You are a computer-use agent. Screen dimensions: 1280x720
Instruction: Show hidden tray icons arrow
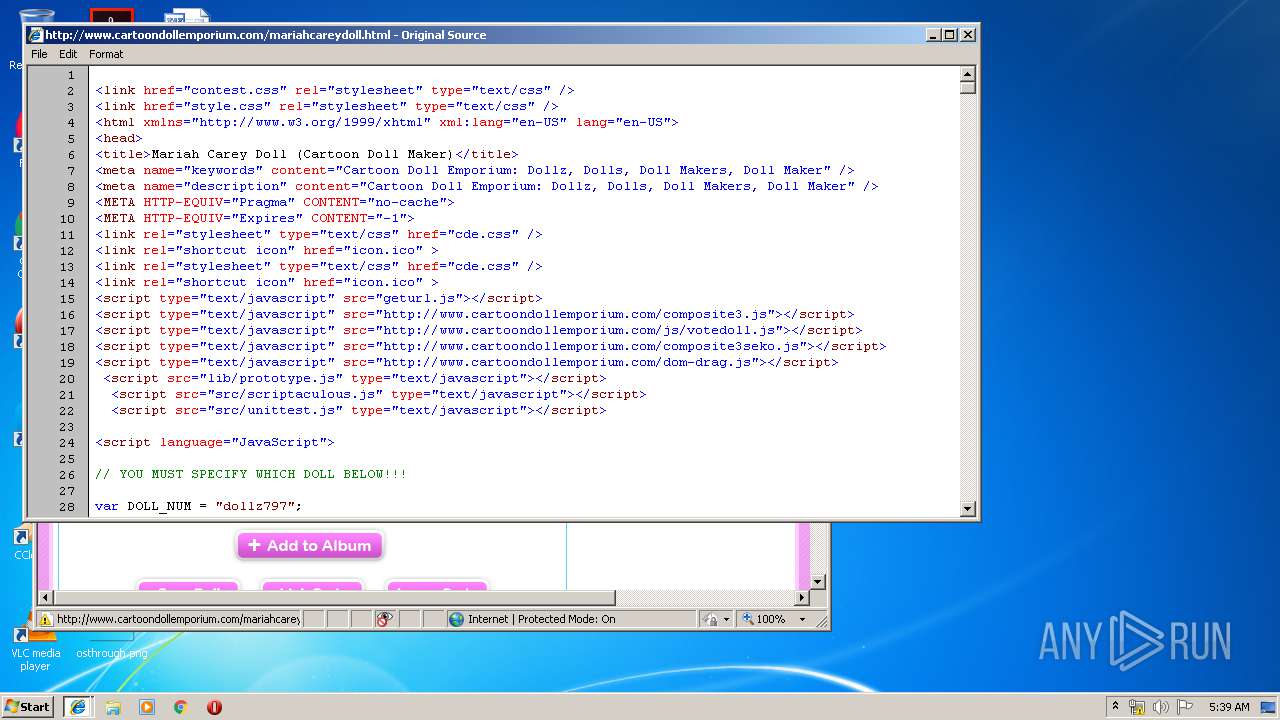click(x=1116, y=706)
